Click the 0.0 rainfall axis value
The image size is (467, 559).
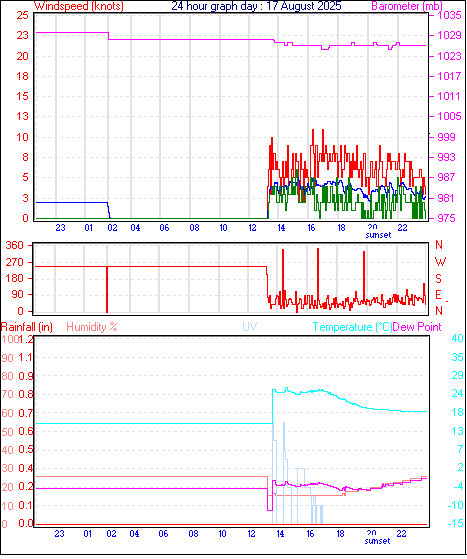[26, 523]
